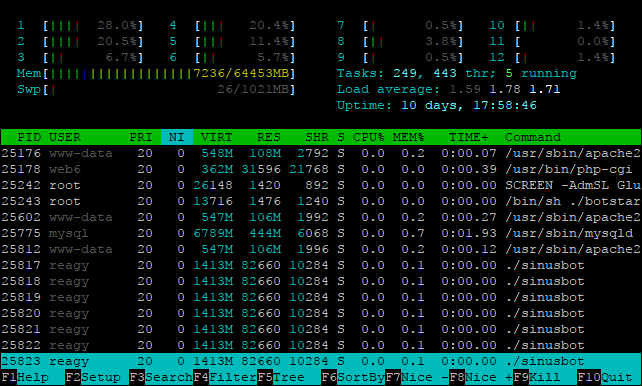Viewport: 642px width, 386px height.
Task: Click the 0:01.93 TIME+ value
Action: point(469,233)
